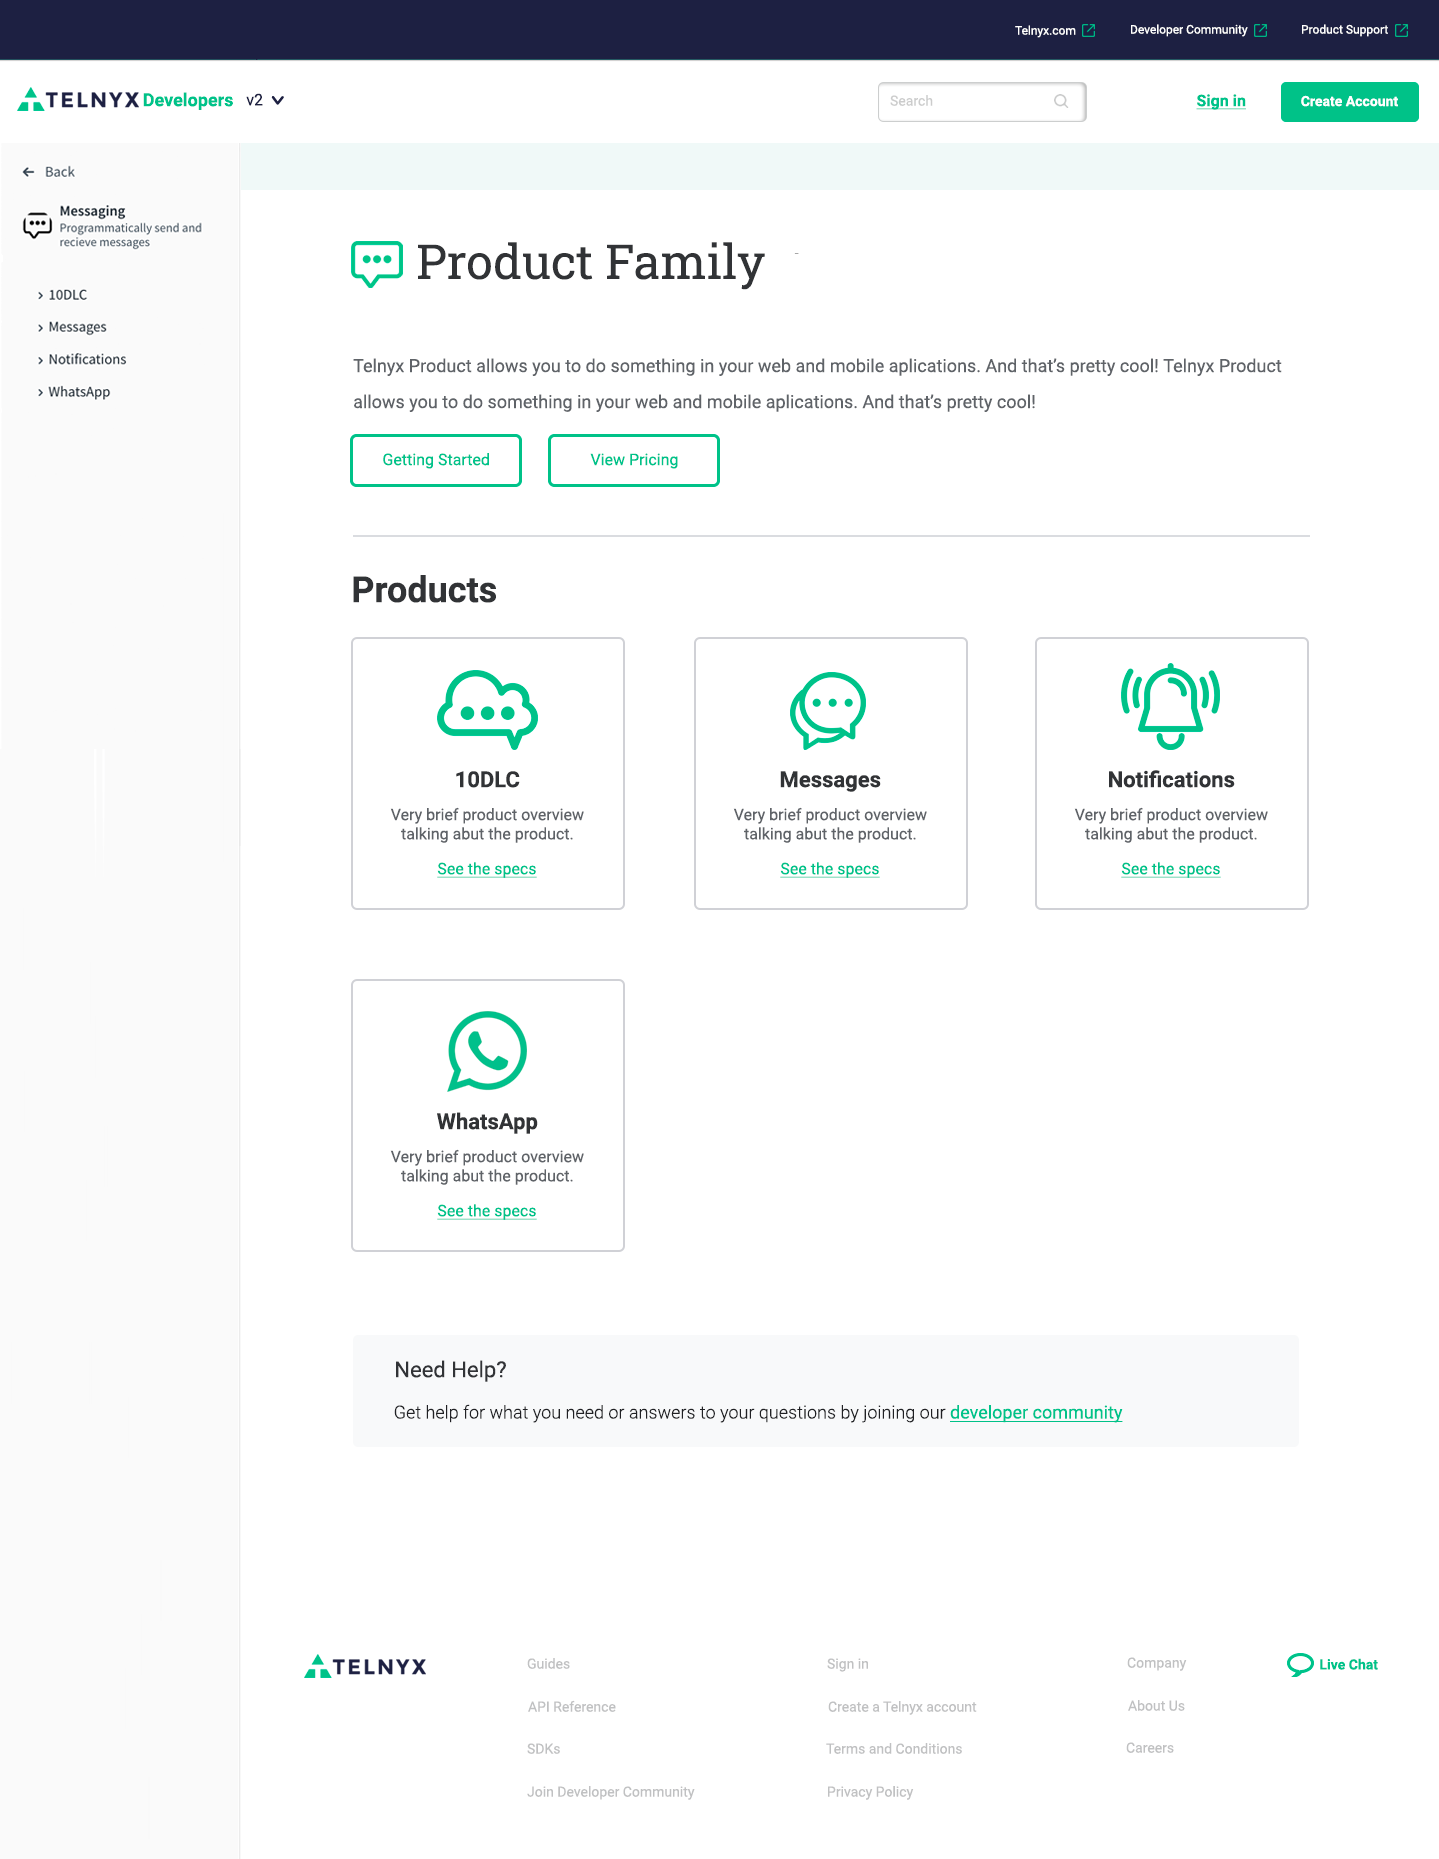Click the Live Chat bubble icon
Screen dimensions: 1439x1859
pos(1300,1664)
